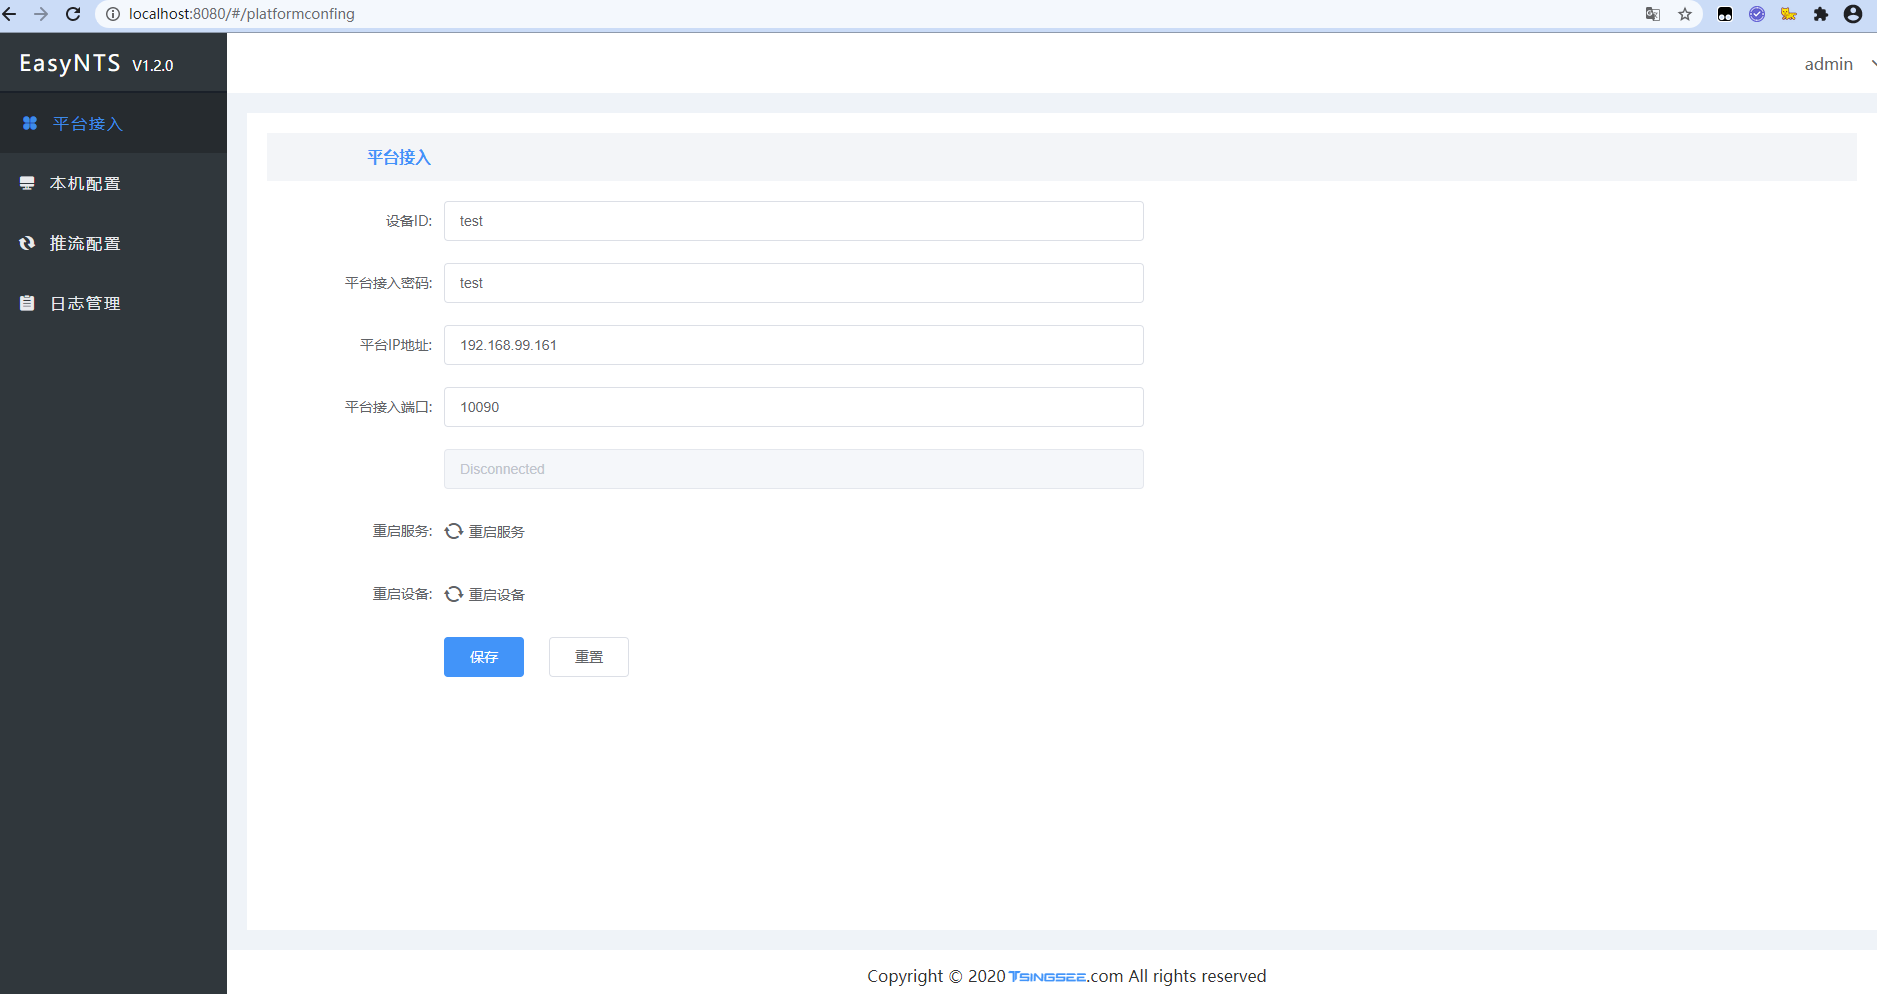Reload the page with refresh icon
Viewport: 1877px width, 994px height.
[73, 14]
